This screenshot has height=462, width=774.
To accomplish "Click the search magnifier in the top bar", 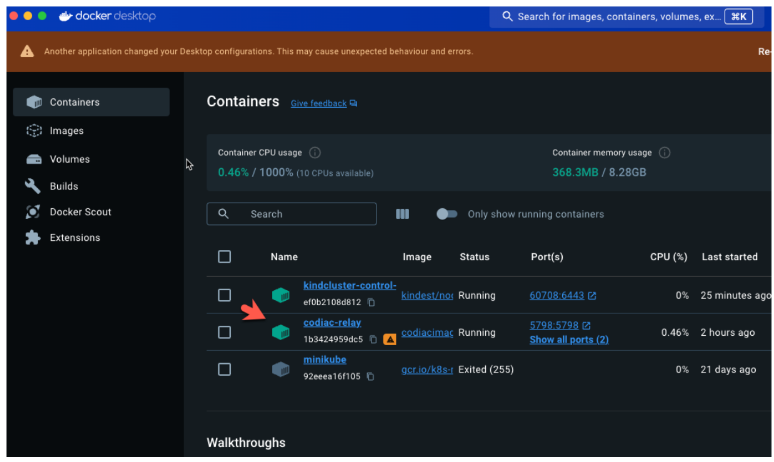I will pos(507,16).
